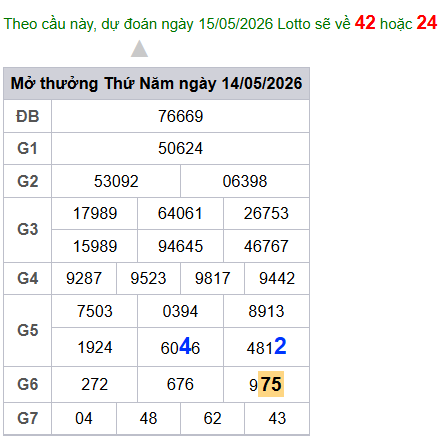This screenshot has width=440, height=441.
Task: Select G1 prize number 50624
Action: (x=180, y=148)
